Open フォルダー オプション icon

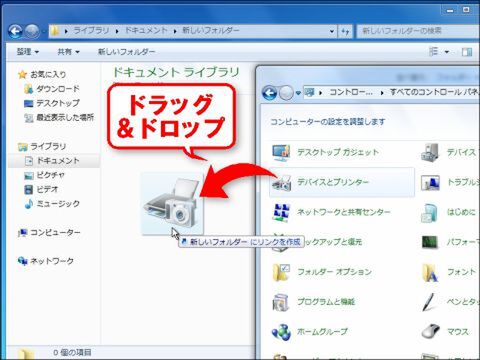coord(281,272)
